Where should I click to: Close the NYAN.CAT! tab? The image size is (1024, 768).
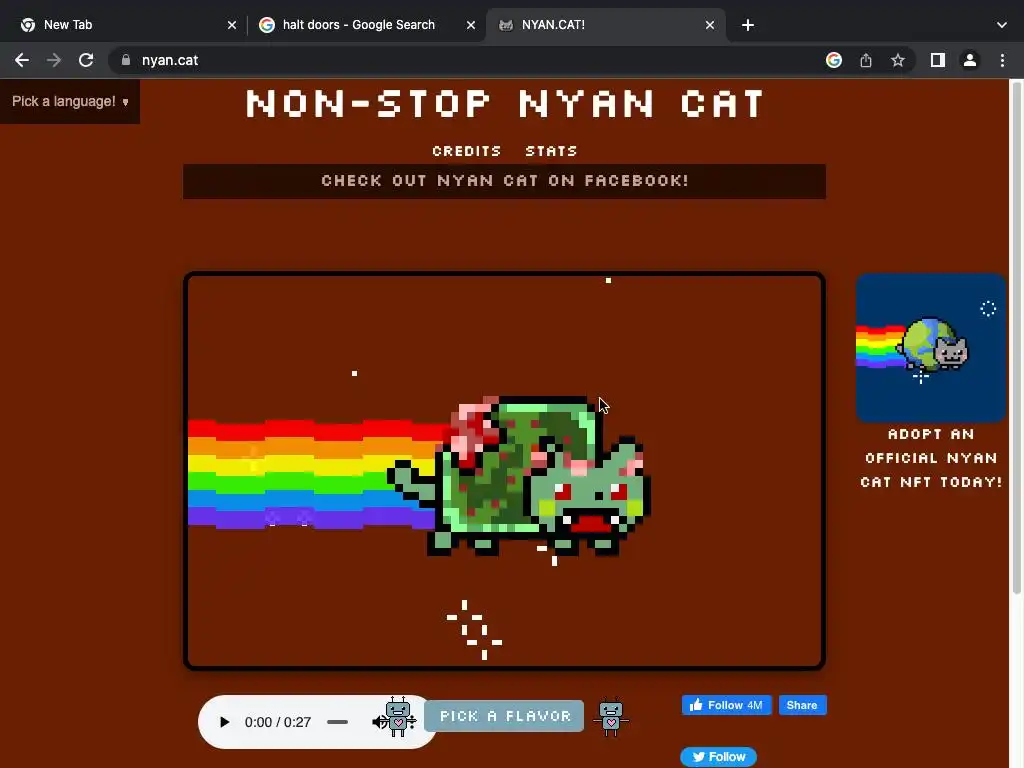(710, 25)
